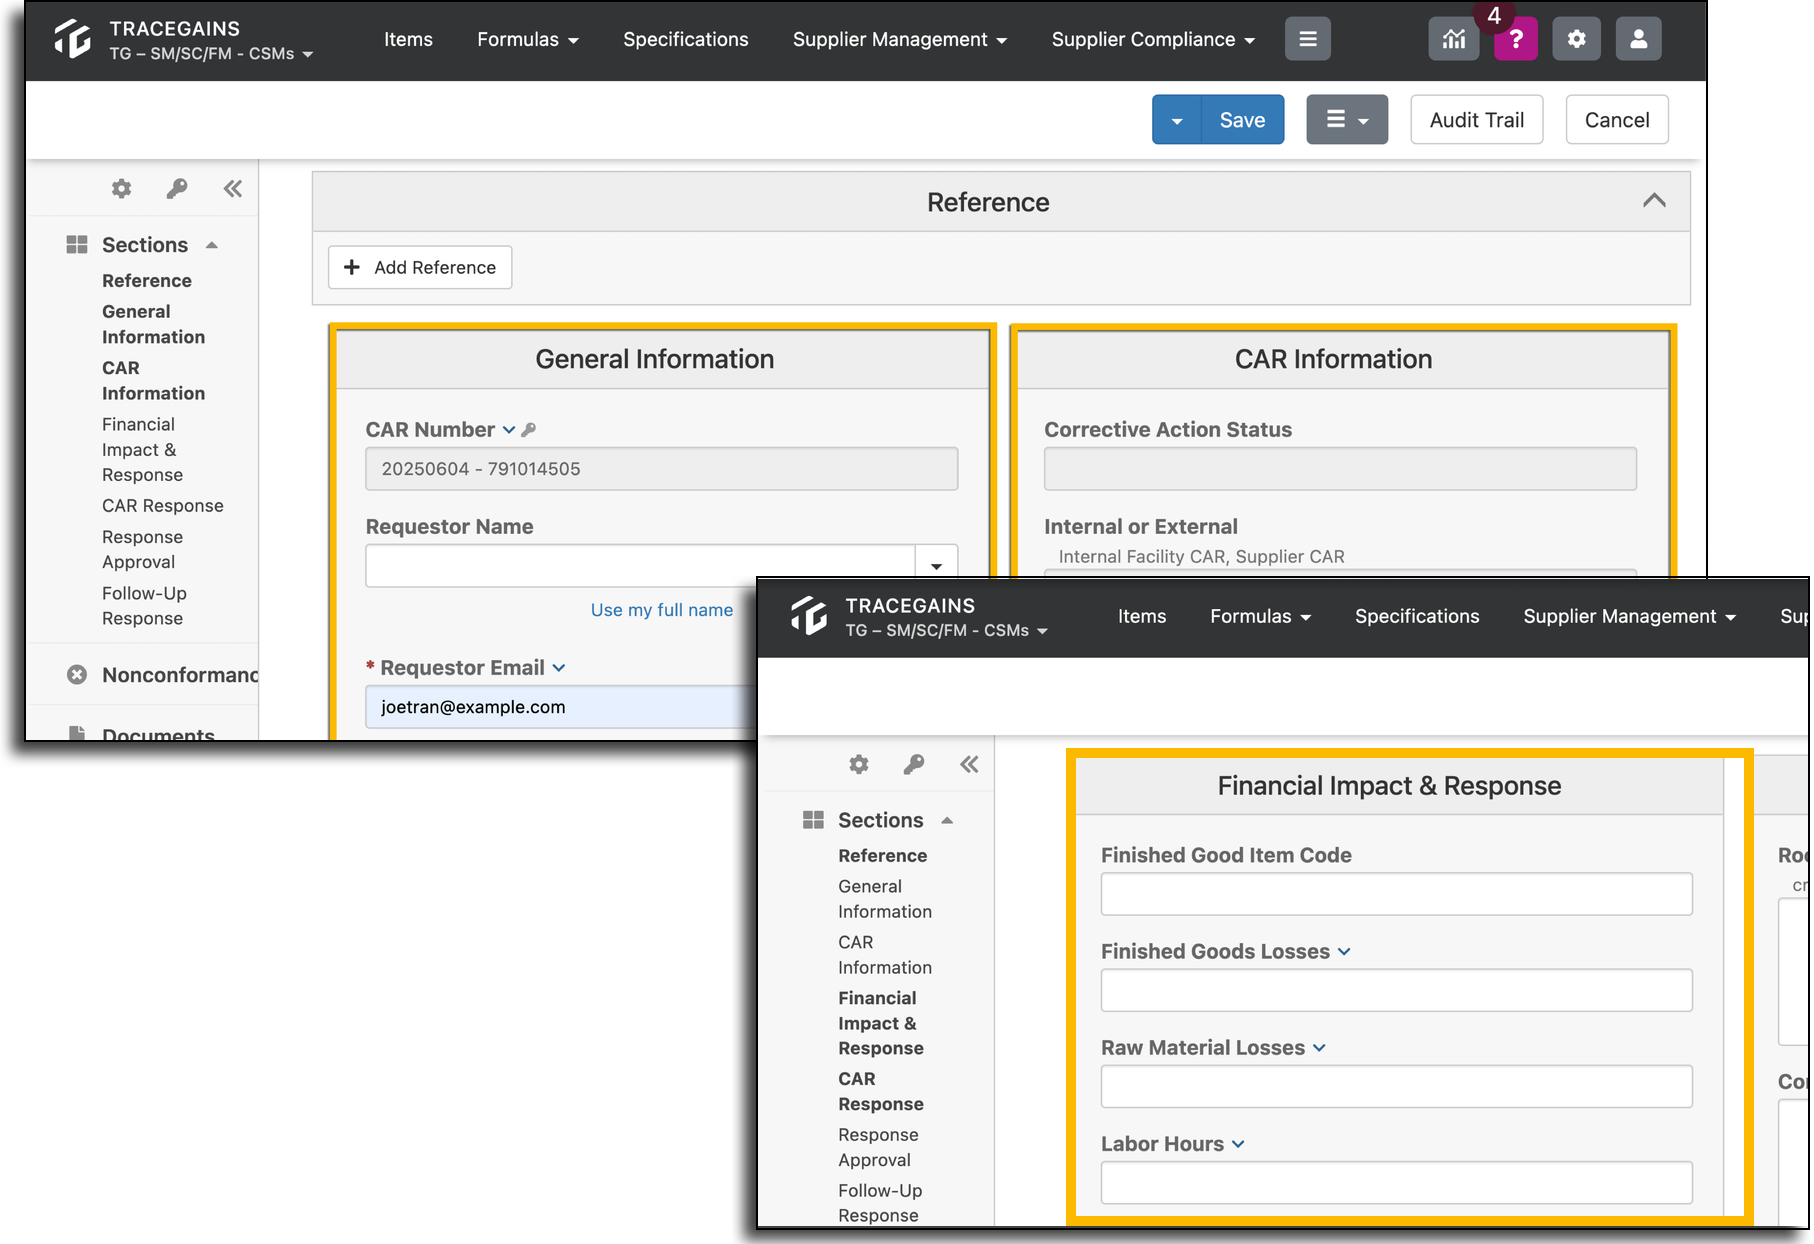Go to Reference section in back window sidebar

147,281
